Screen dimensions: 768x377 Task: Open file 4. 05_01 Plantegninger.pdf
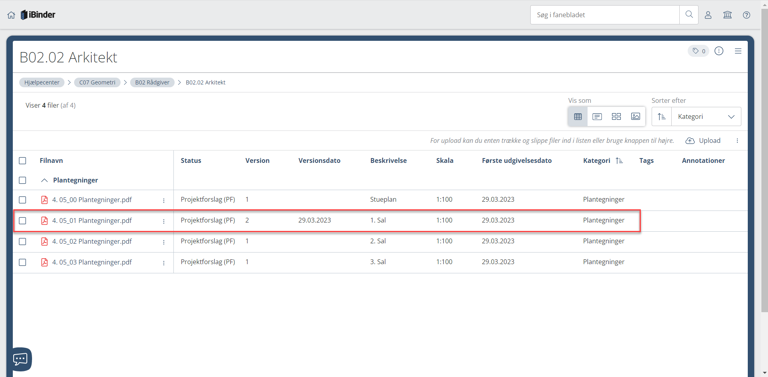pos(92,221)
